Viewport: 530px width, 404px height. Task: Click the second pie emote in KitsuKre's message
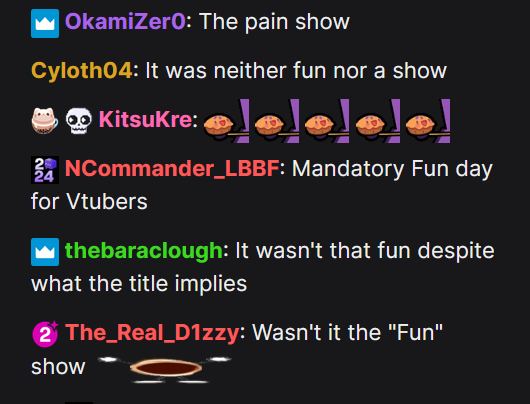tap(277, 121)
